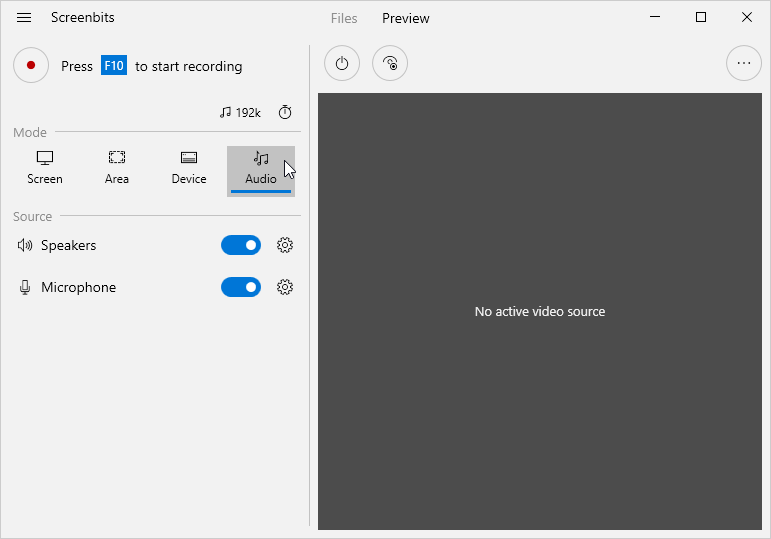Click the preview power button

(x=342, y=63)
